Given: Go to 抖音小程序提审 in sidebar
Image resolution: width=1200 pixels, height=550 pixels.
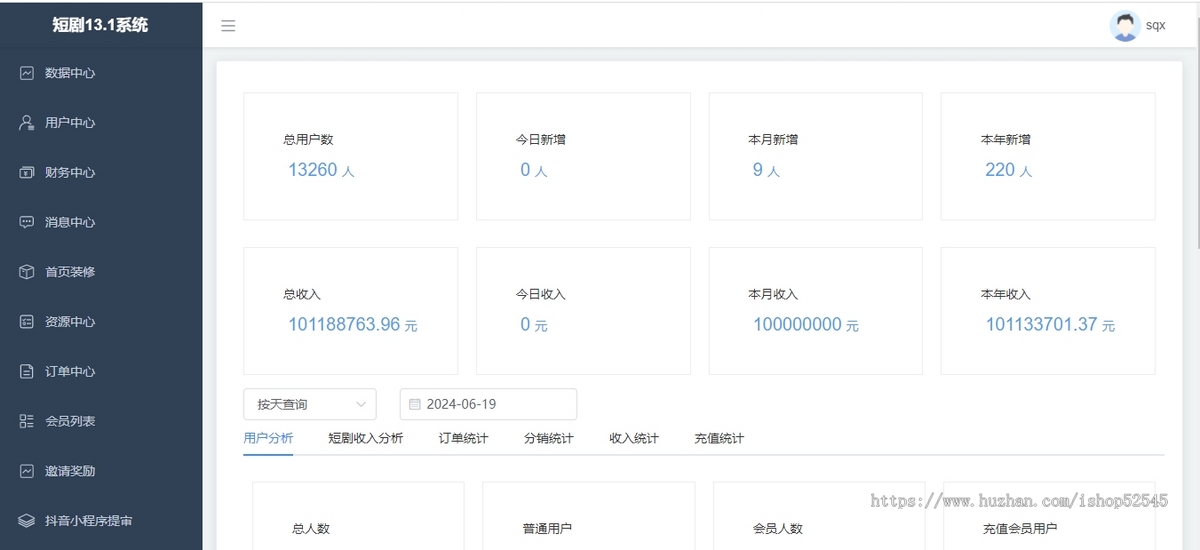Looking at the screenshot, I should tap(101, 521).
